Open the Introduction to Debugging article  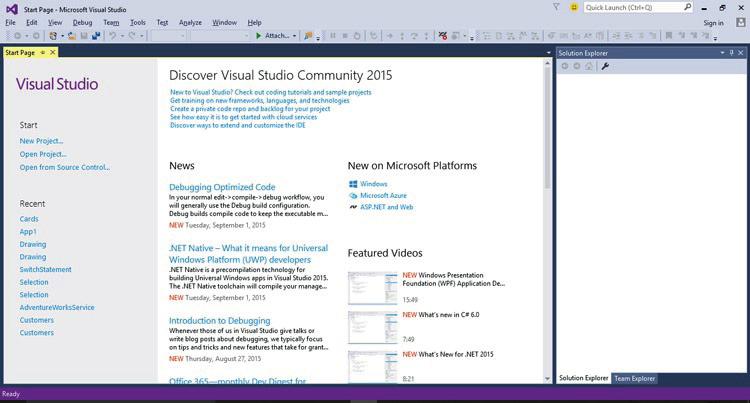(220, 321)
